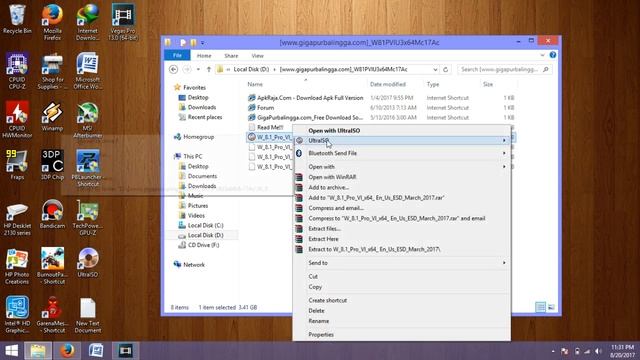
Task: Switch to Firefox in the taskbar
Action: 67,351
